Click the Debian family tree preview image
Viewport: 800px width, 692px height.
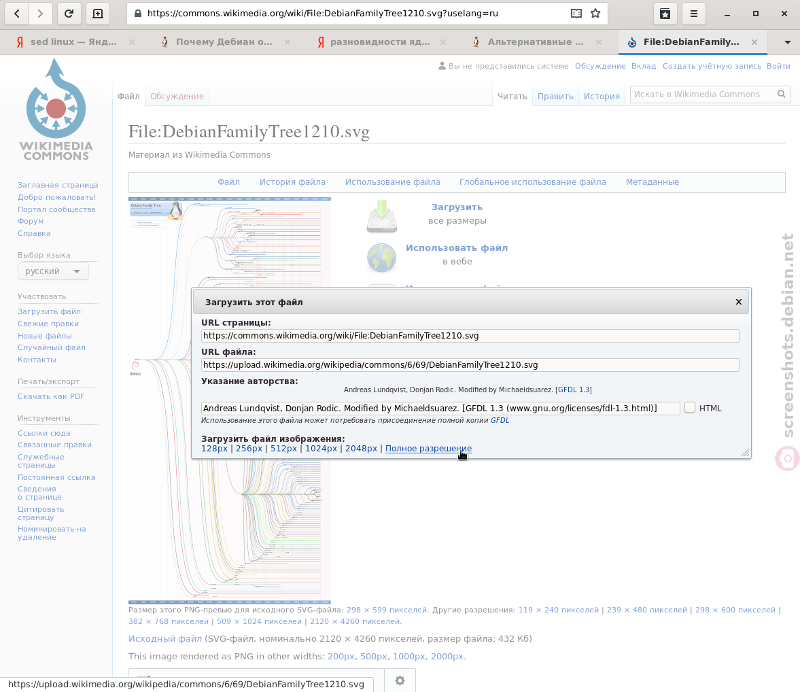(230, 400)
